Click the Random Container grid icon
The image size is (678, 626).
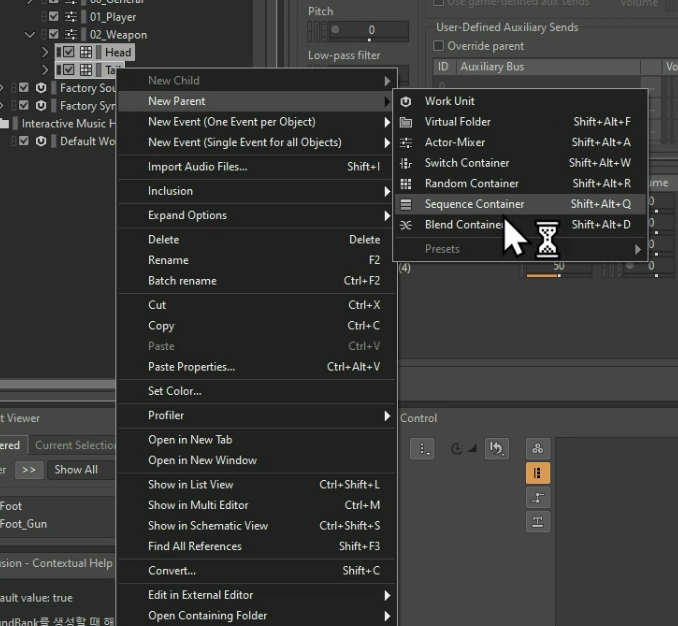click(406, 184)
